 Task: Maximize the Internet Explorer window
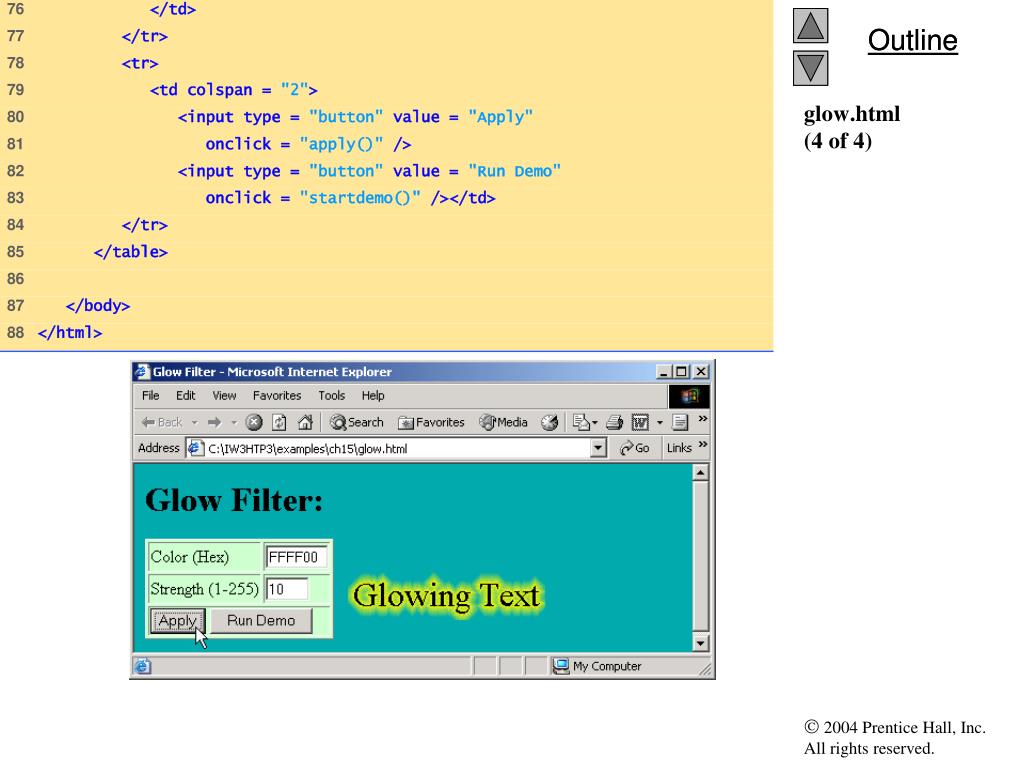point(681,372)
